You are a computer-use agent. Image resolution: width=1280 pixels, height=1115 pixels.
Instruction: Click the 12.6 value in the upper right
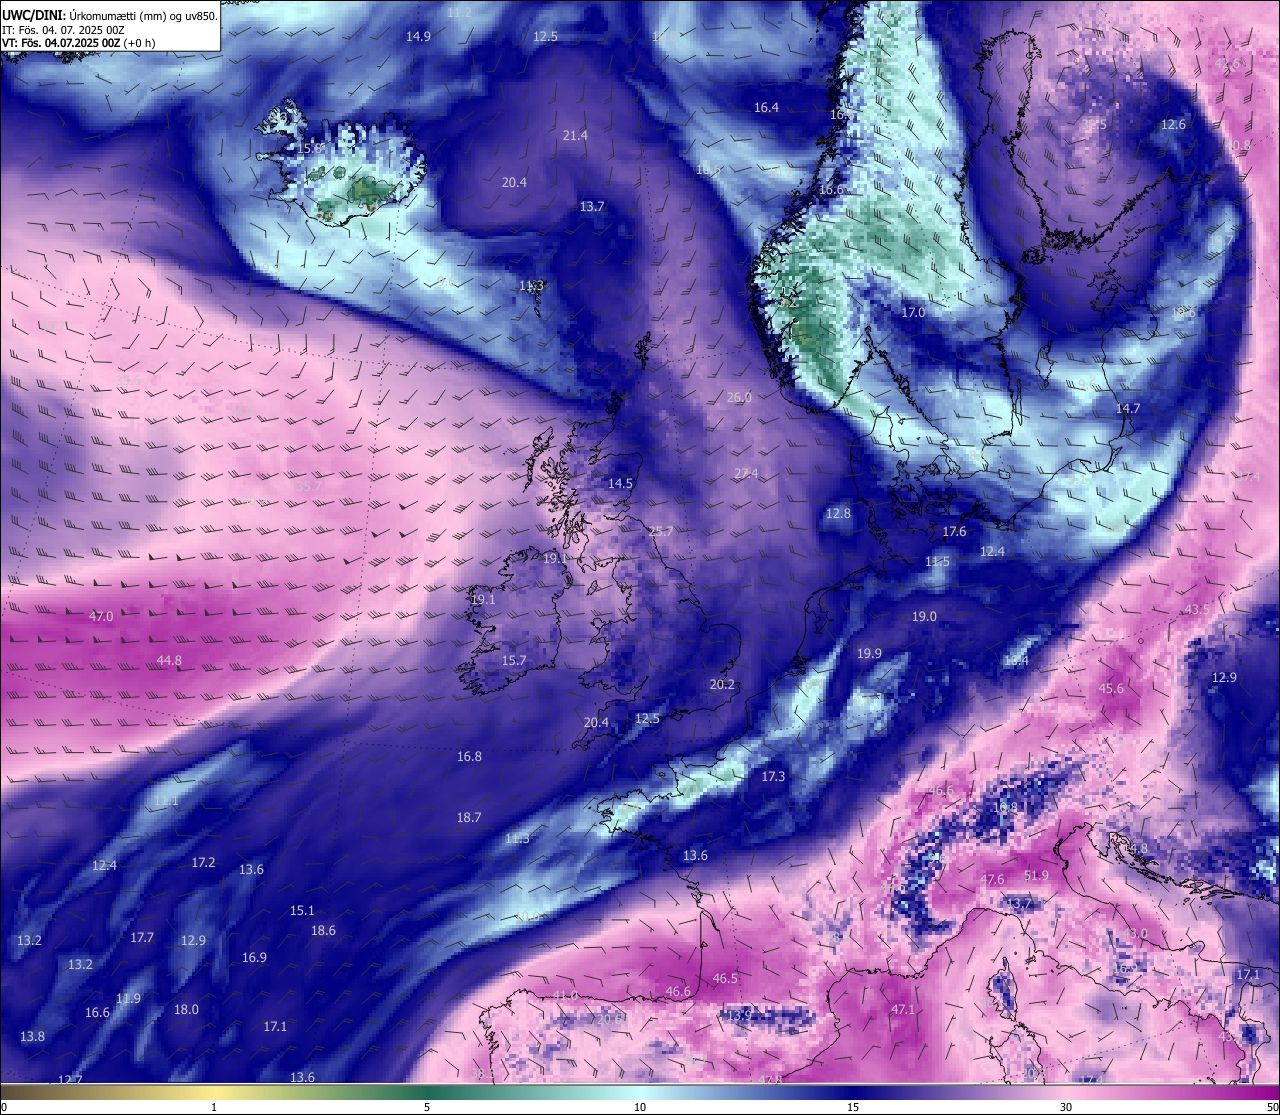(1173, 125)
